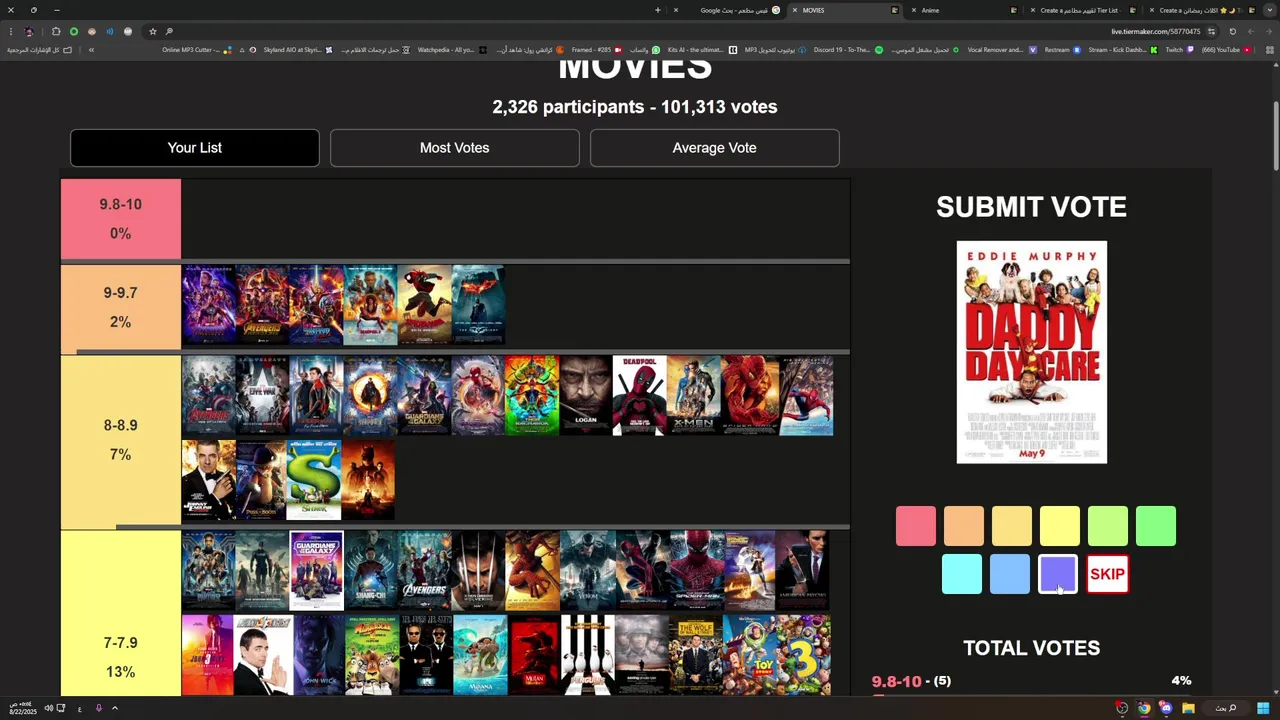Open the browser three-dot menu
The height and width of the screenshot is (720, 1280).
10,31
